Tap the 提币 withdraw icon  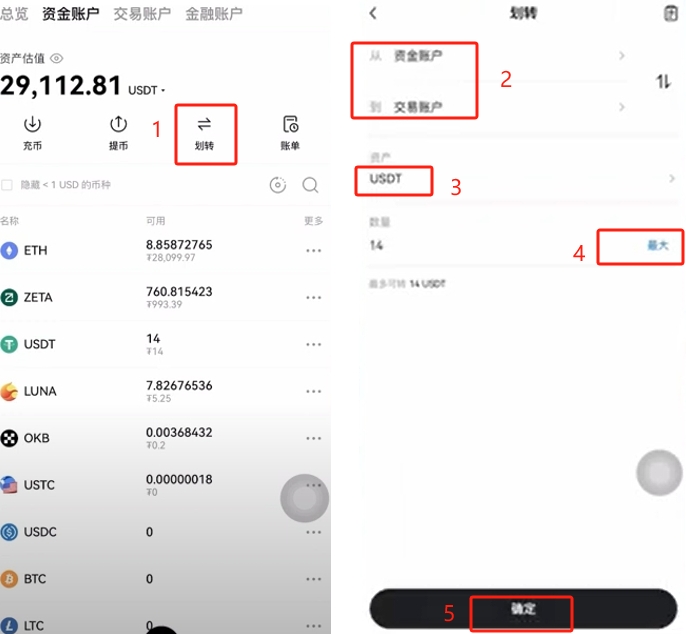[118, 125]
